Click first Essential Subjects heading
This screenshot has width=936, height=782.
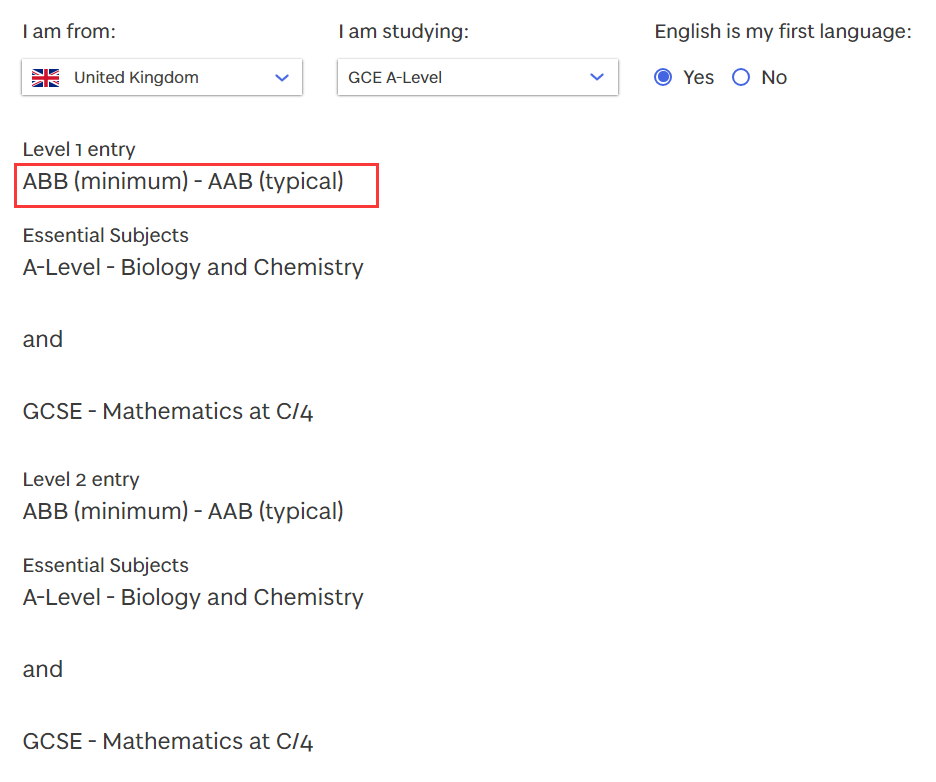pos(106,235)
